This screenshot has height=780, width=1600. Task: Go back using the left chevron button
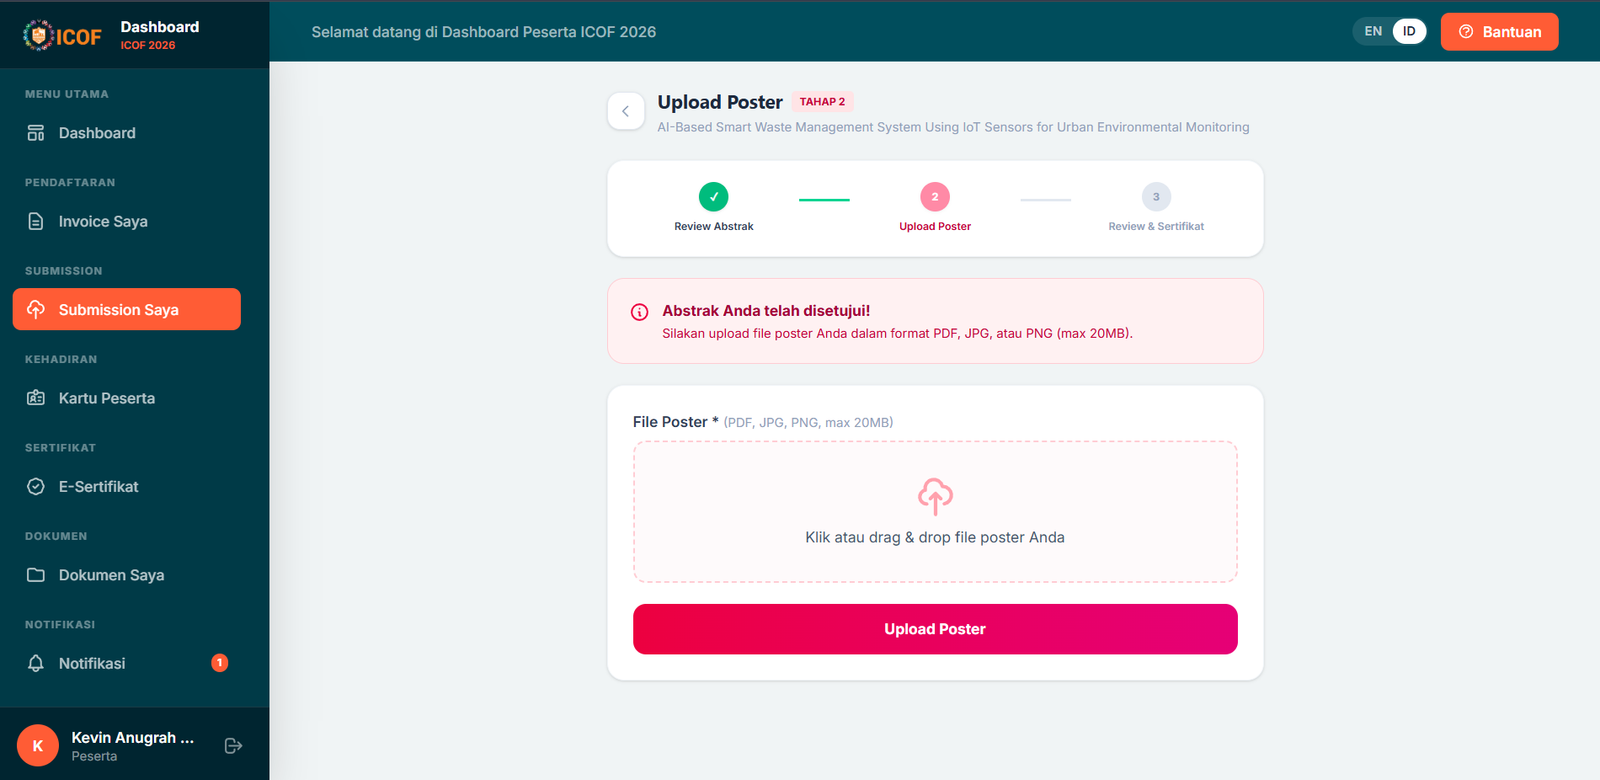pyautogui.click(x=626, y=111)
